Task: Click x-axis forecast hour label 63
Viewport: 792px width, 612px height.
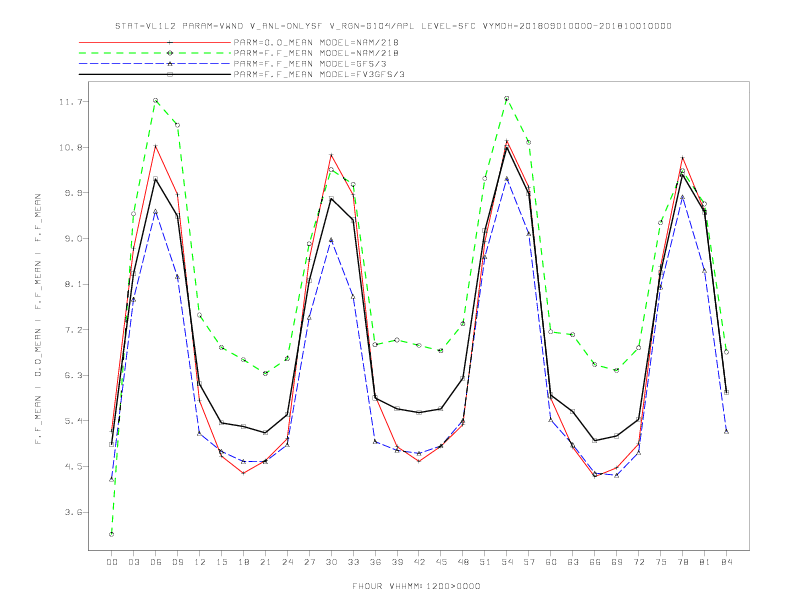Action: click(x=573, y=562)
